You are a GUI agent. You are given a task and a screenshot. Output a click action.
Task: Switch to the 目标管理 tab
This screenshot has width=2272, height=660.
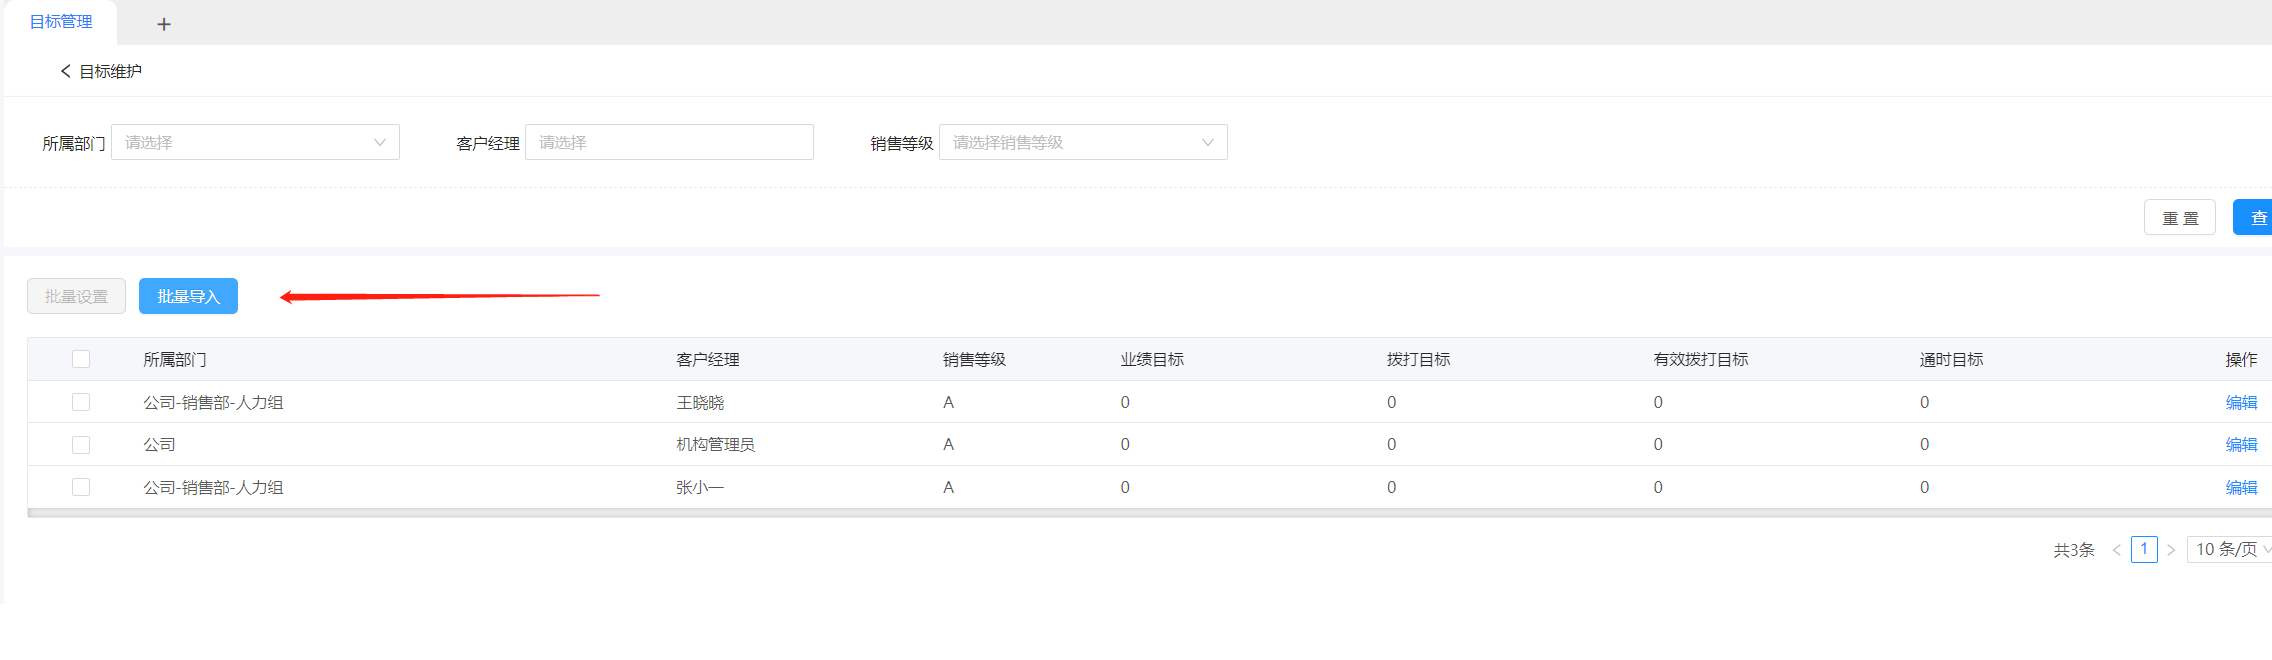click(61, 22)
